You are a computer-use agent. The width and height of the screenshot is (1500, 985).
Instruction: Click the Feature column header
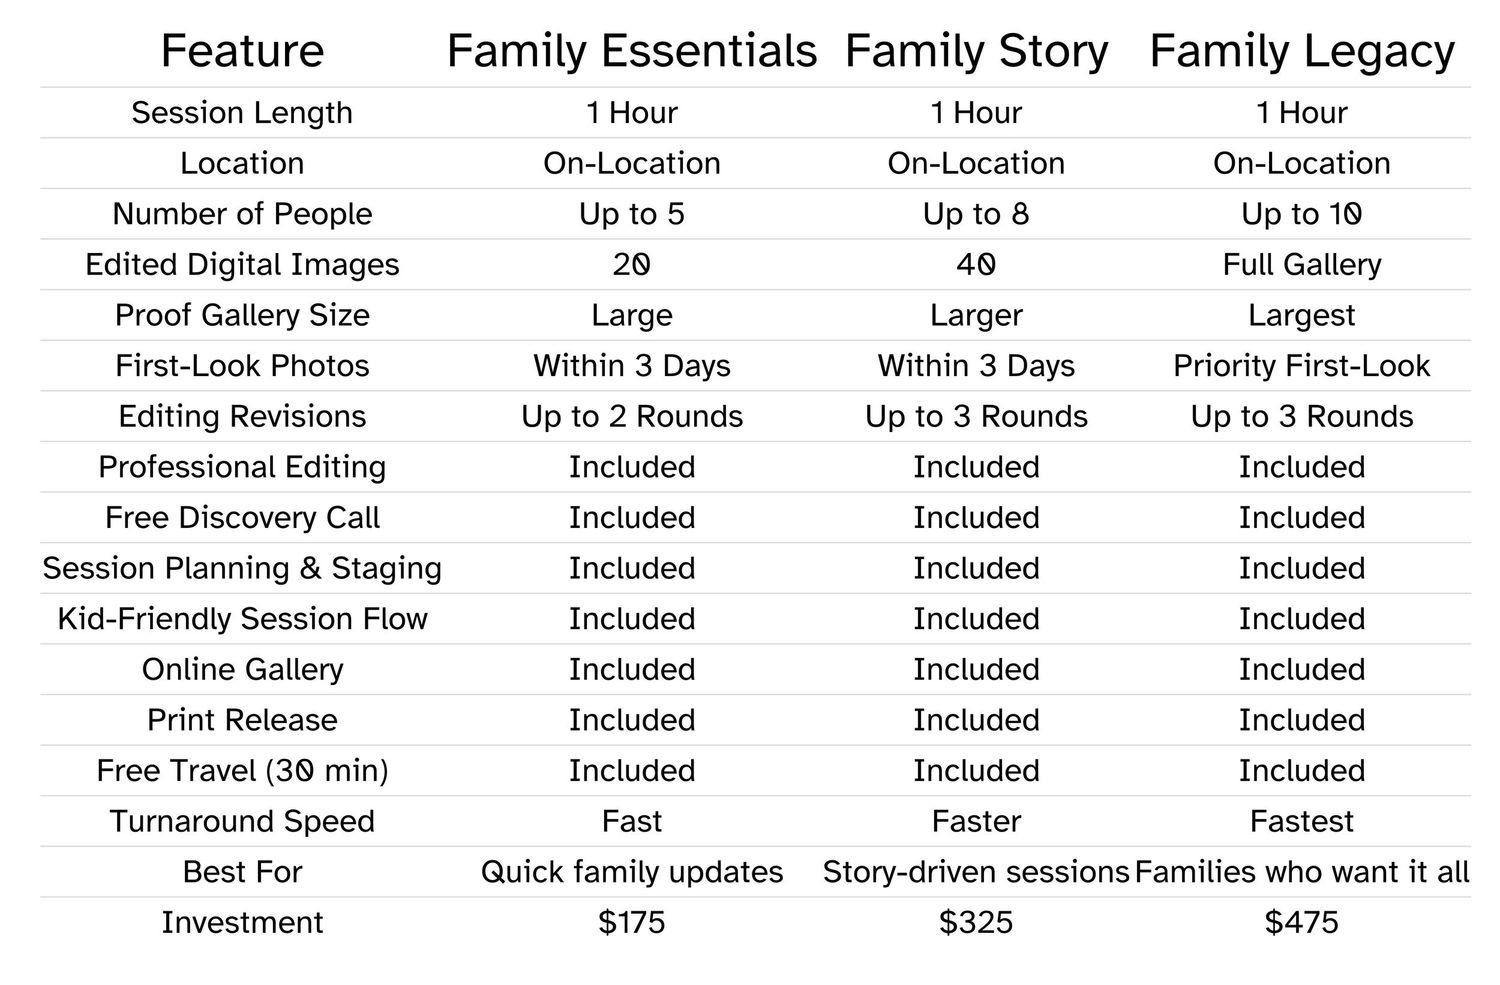pos(242,51)
